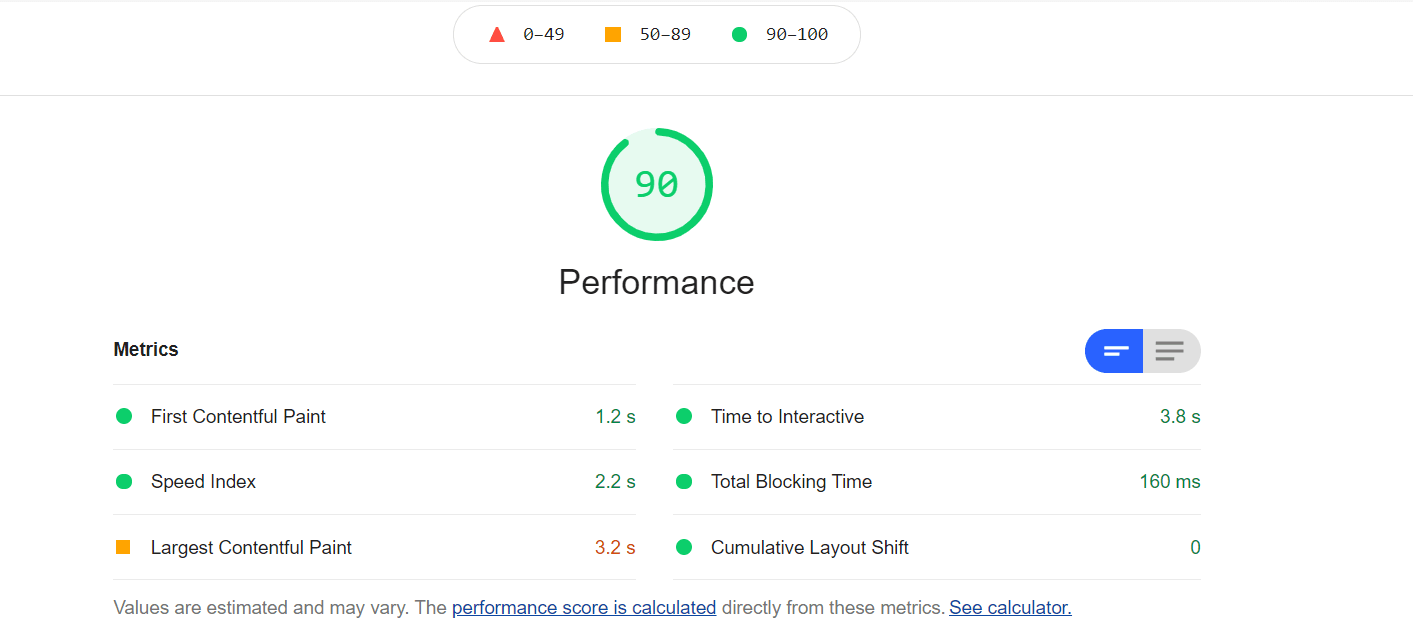Click the green dot beside Speed Index
Screen dimensions: 1413x642
pos(124,481)
